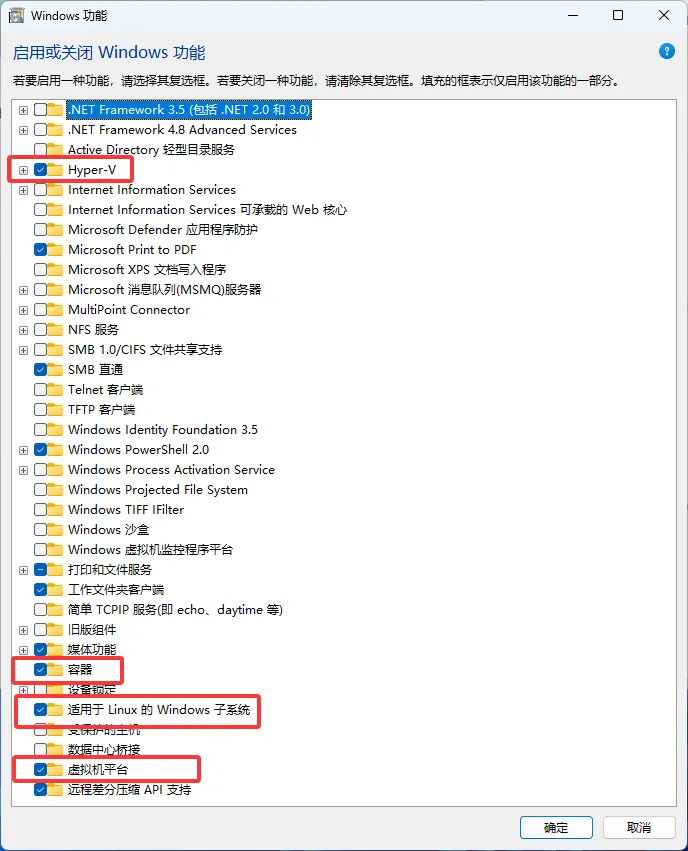This screenshot has height=851, width=688.
Task: Expand the .NET Framework 3.5 node
Action: [x=23, y=110]
